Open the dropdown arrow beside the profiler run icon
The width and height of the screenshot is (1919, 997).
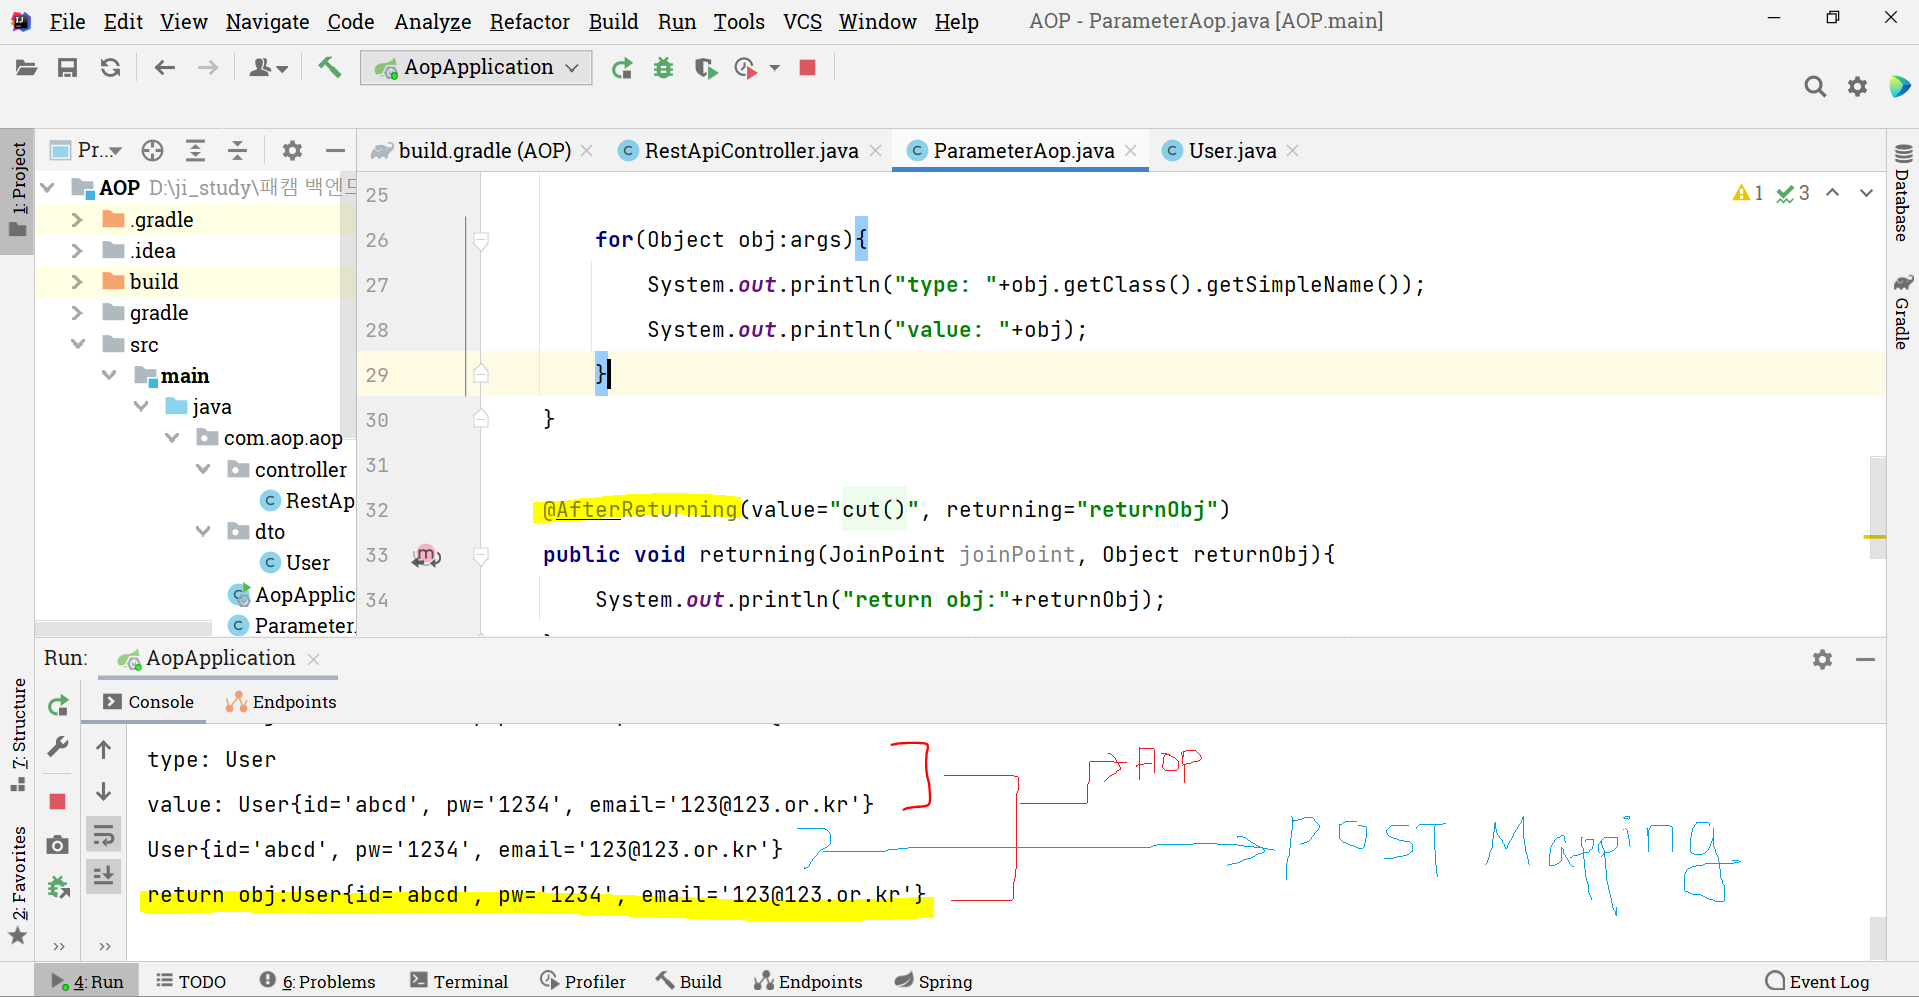point(774,68)
